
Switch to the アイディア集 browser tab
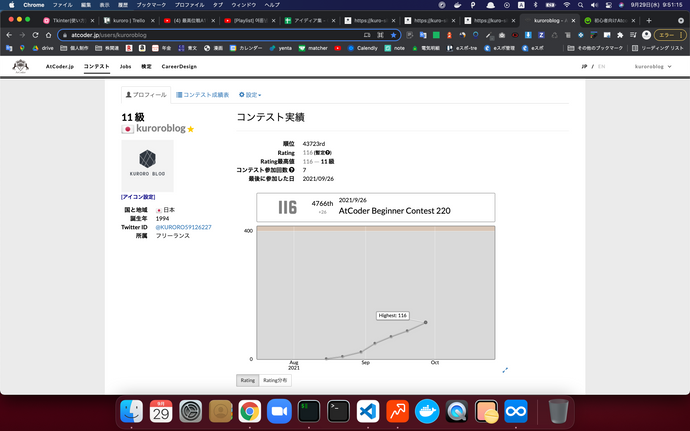pyautogui.click(x=310, y=20)
